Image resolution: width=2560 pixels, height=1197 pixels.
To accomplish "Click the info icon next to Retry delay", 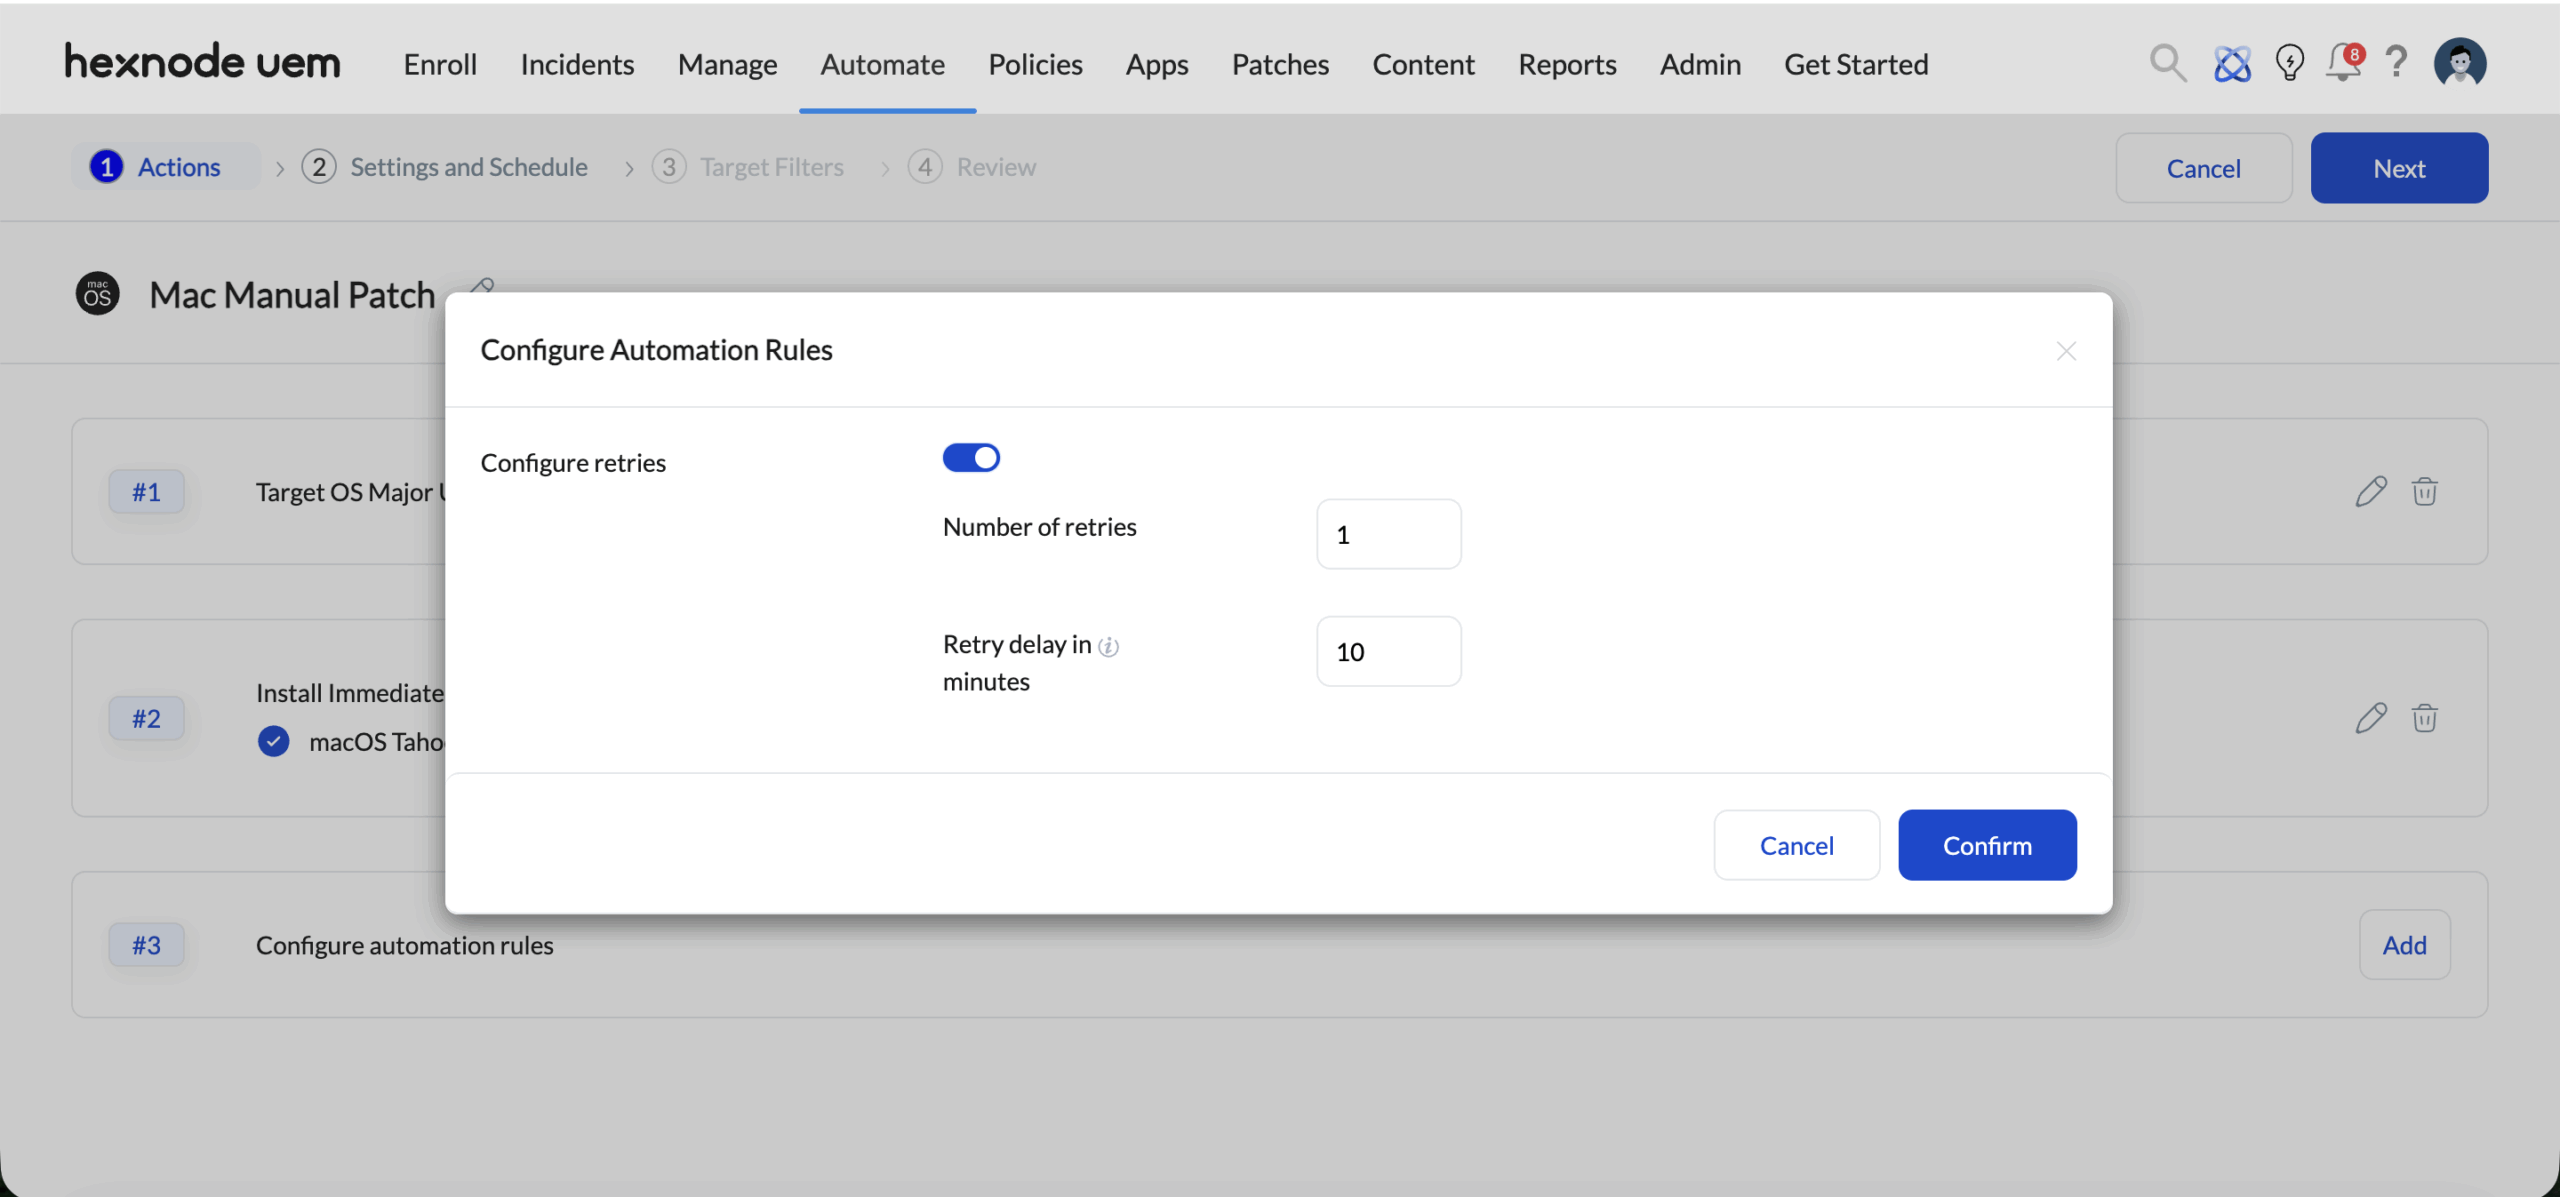I will pyautogui.click(x=1108, y=647).
